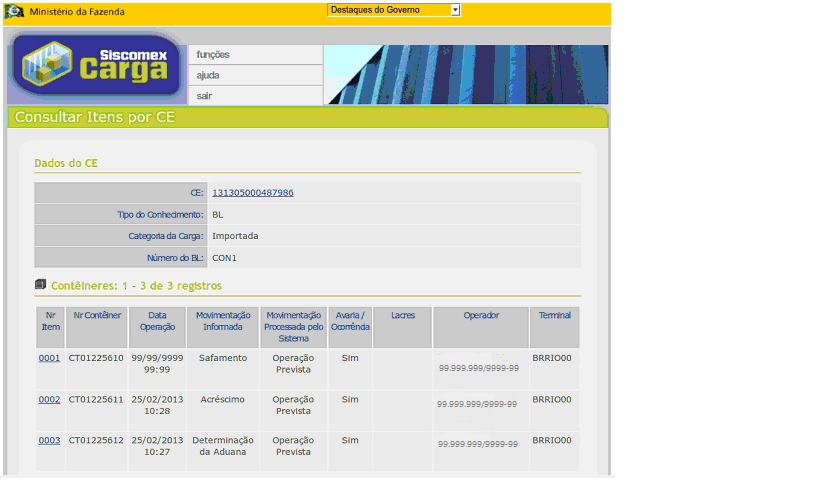Open item 0001 link

pyautogui.click(x=49, y=358)
